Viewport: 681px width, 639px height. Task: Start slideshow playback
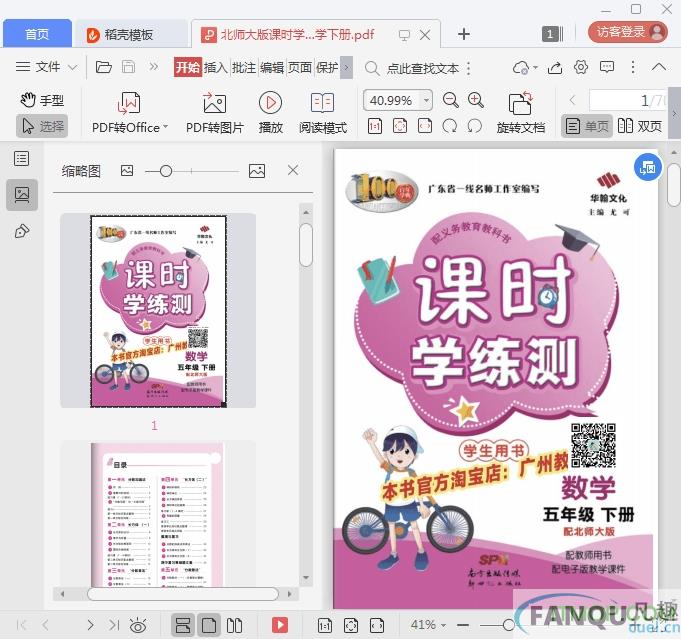pos(271,113)
